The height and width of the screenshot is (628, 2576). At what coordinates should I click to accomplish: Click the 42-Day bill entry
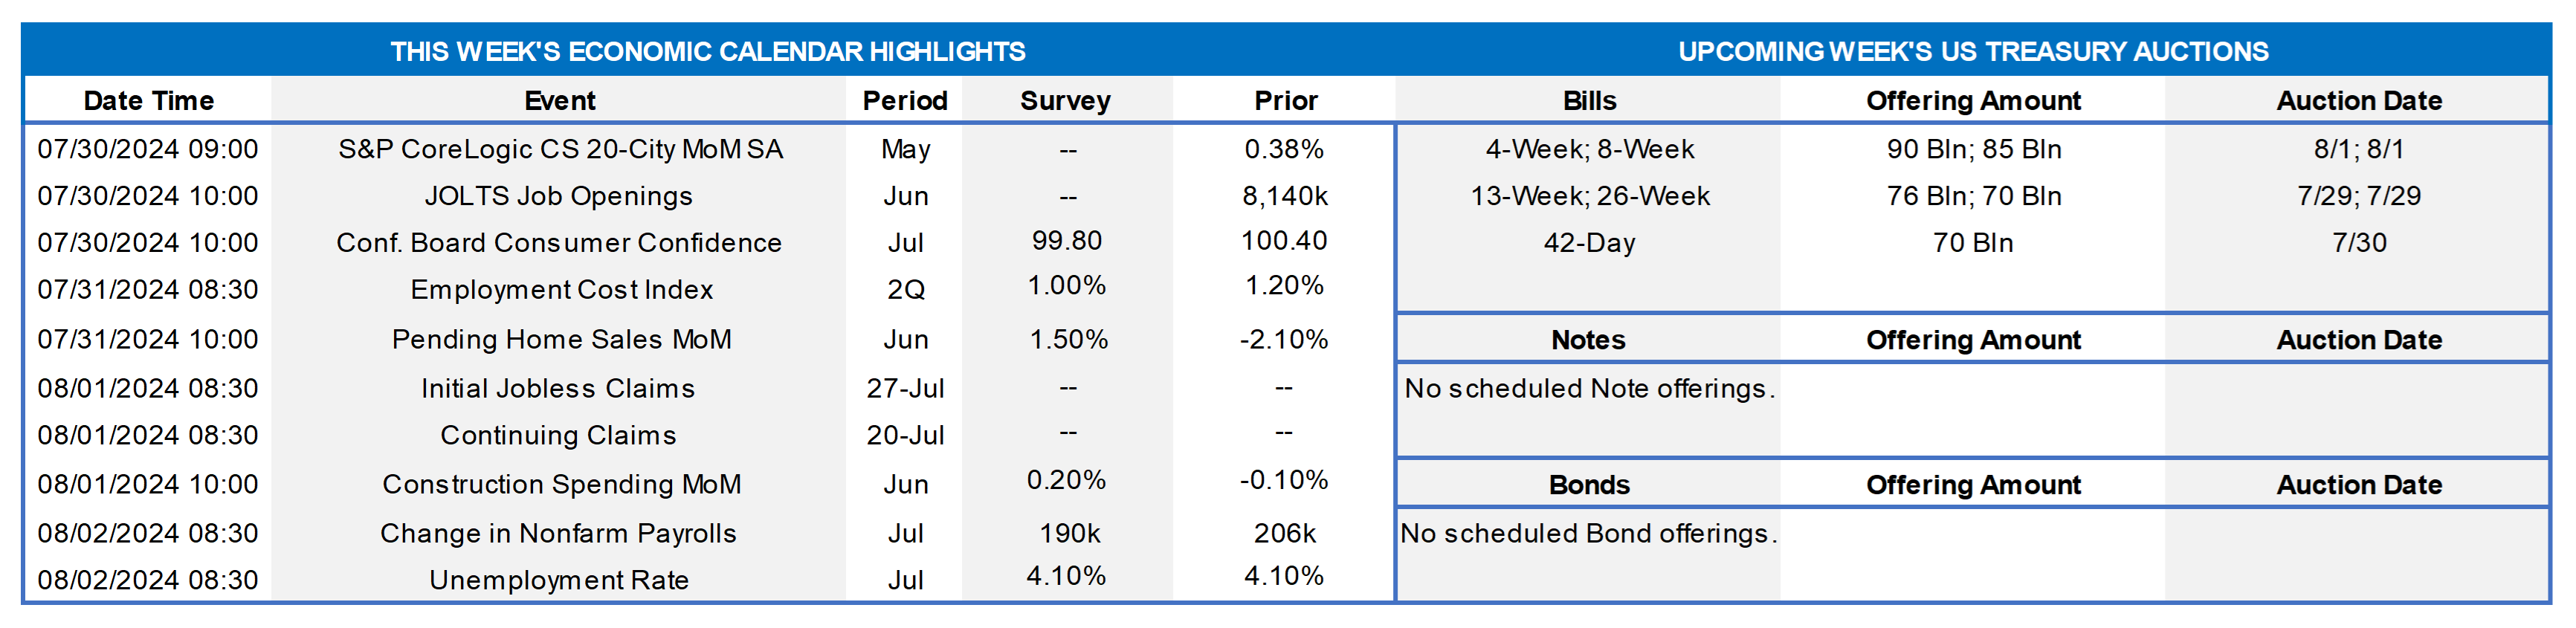[1589, 243]
